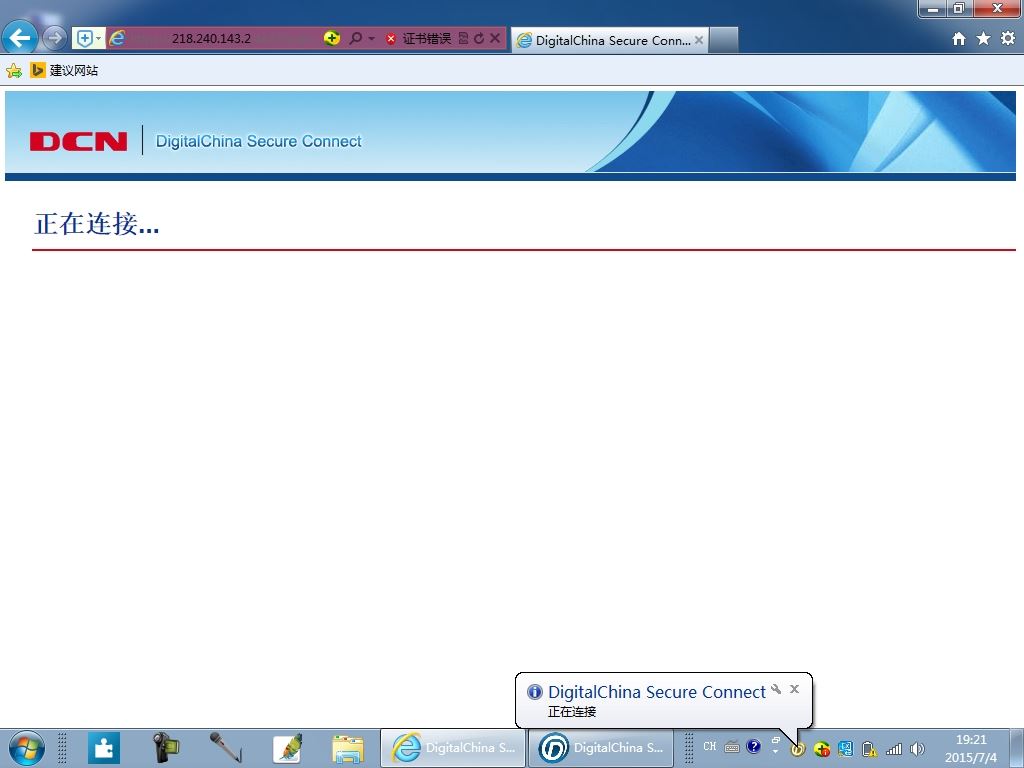Click the browser forward arrow

(54, 39)
